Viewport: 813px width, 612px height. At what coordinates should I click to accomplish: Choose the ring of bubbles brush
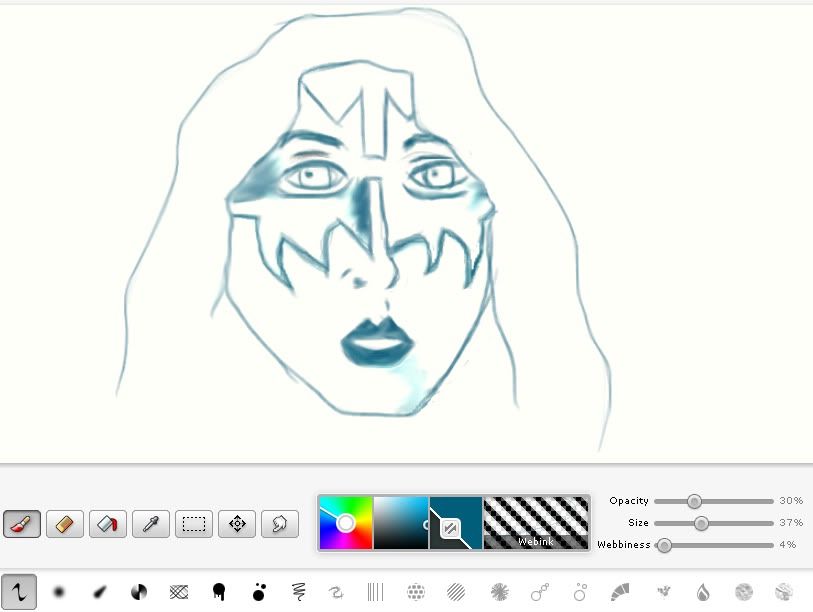pyautogui.click(x=580, y=592)
